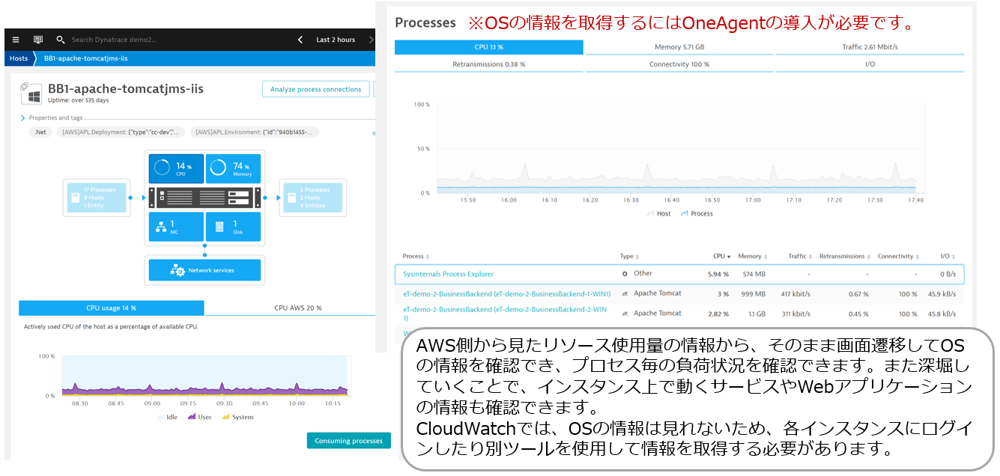The image size is (1000, 476).
Task: Open the Network services tile
Action: 204,270
